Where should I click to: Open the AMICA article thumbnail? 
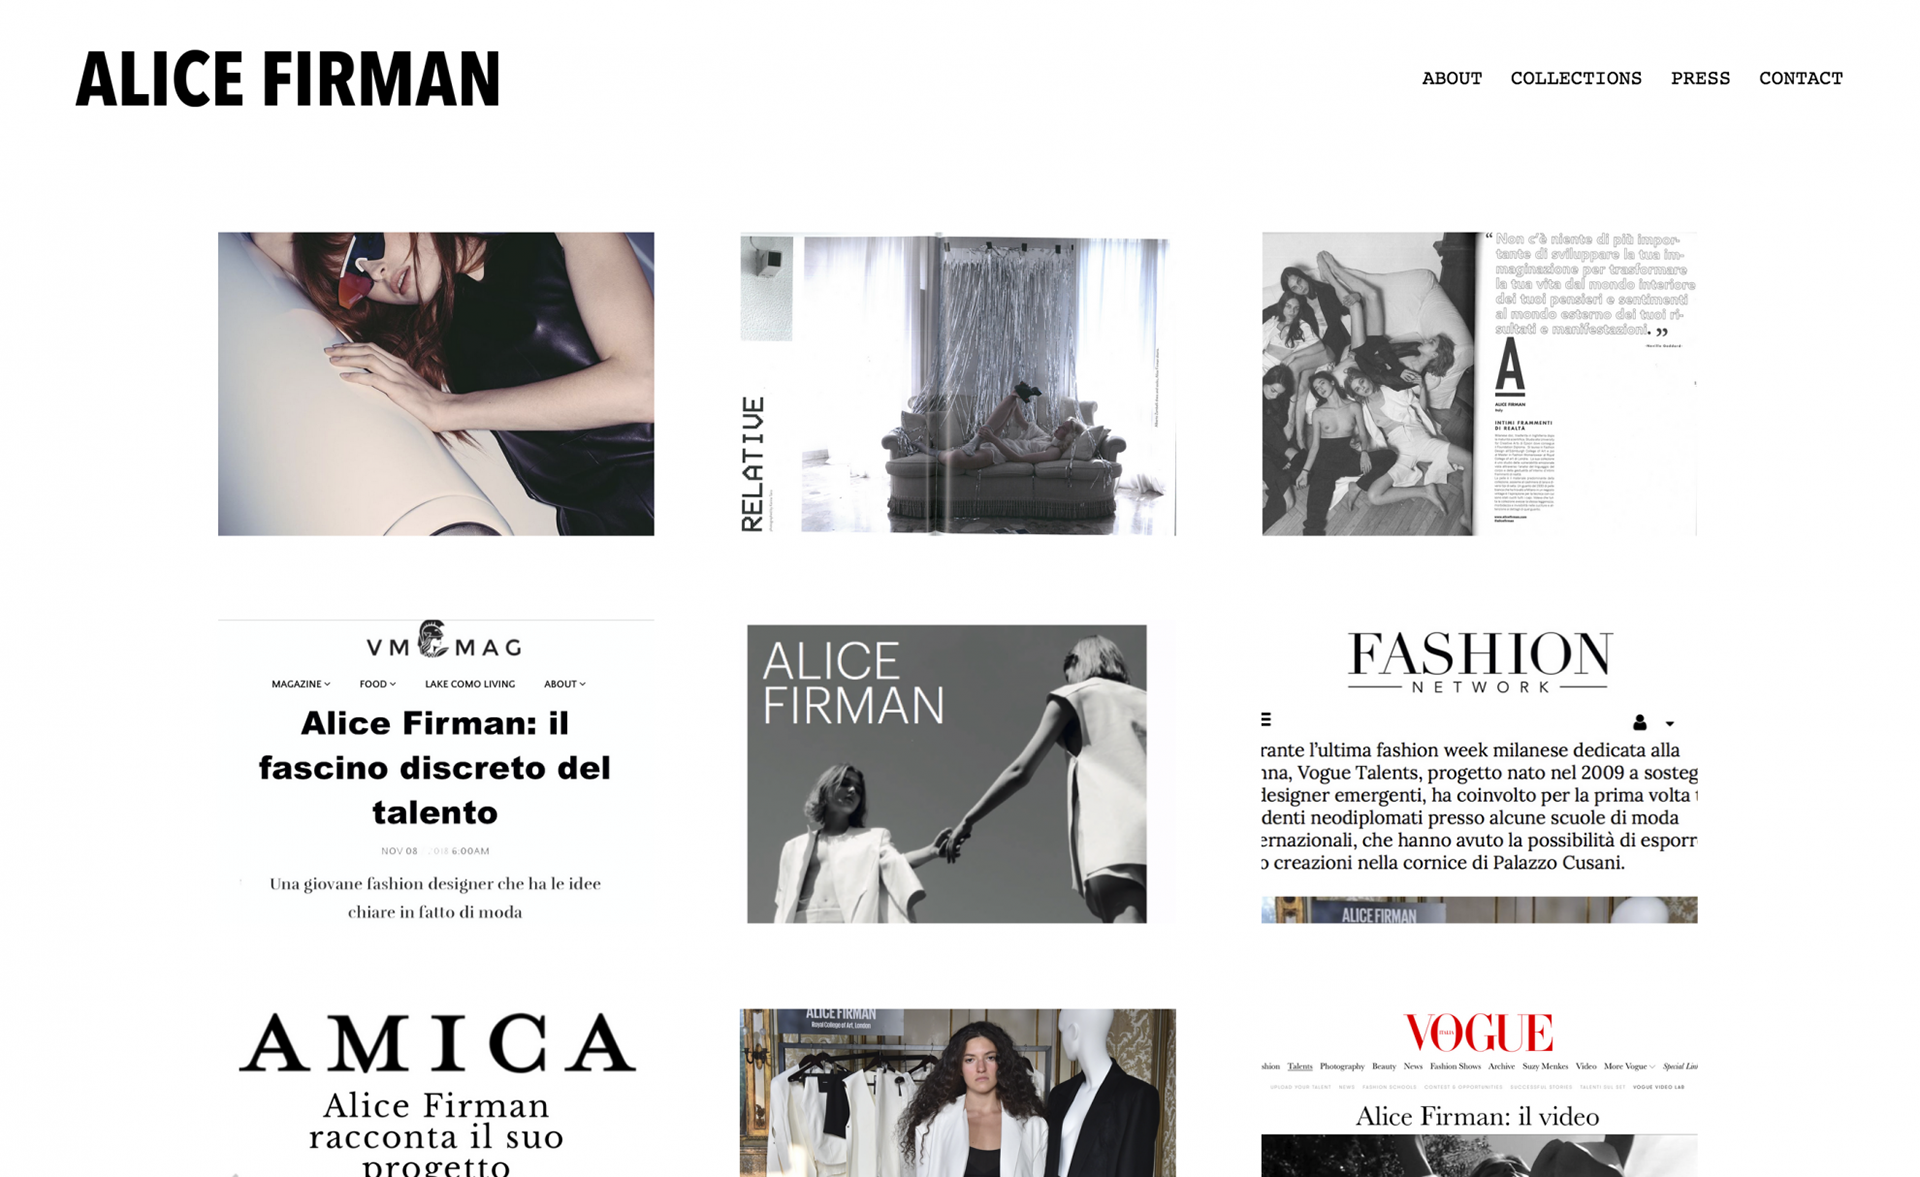436,1092
